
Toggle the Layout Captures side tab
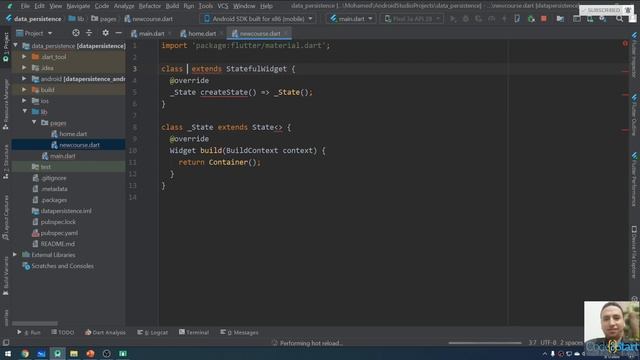6,218
